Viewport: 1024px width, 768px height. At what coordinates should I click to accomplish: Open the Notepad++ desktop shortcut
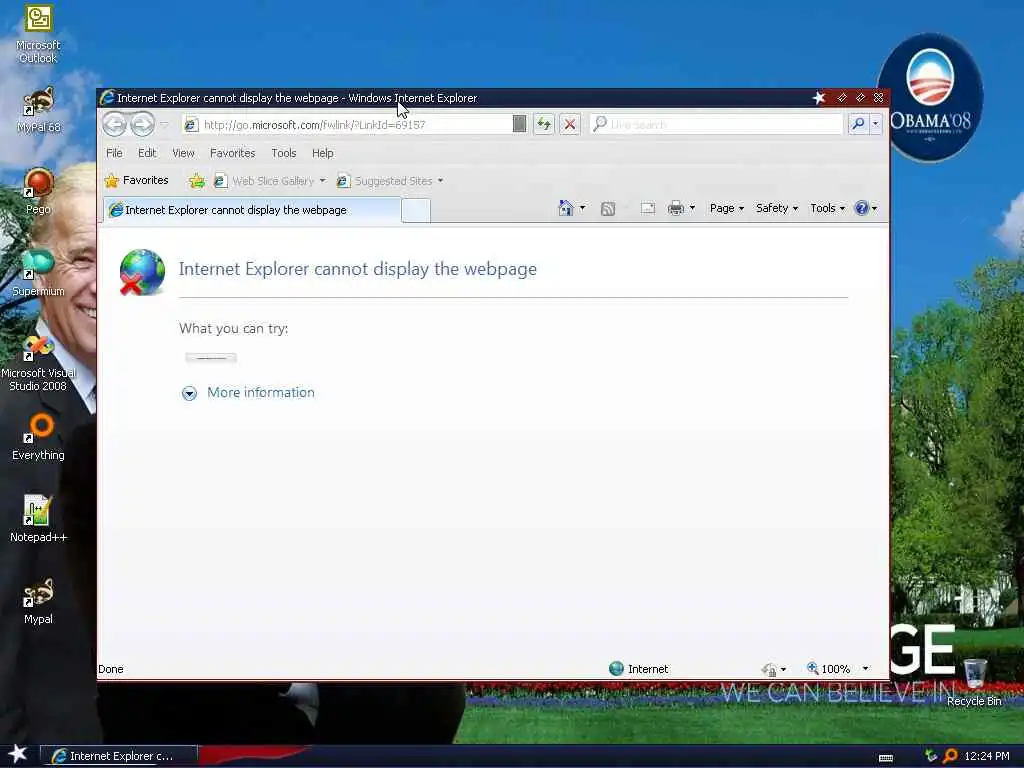(38, 519)
